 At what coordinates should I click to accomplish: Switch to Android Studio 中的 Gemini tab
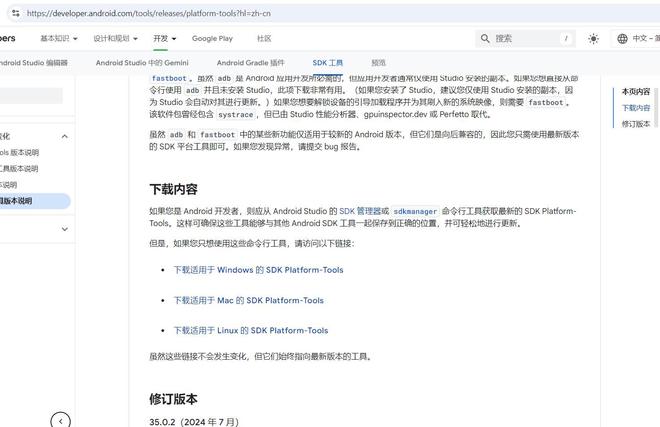(x=142, y=63)
